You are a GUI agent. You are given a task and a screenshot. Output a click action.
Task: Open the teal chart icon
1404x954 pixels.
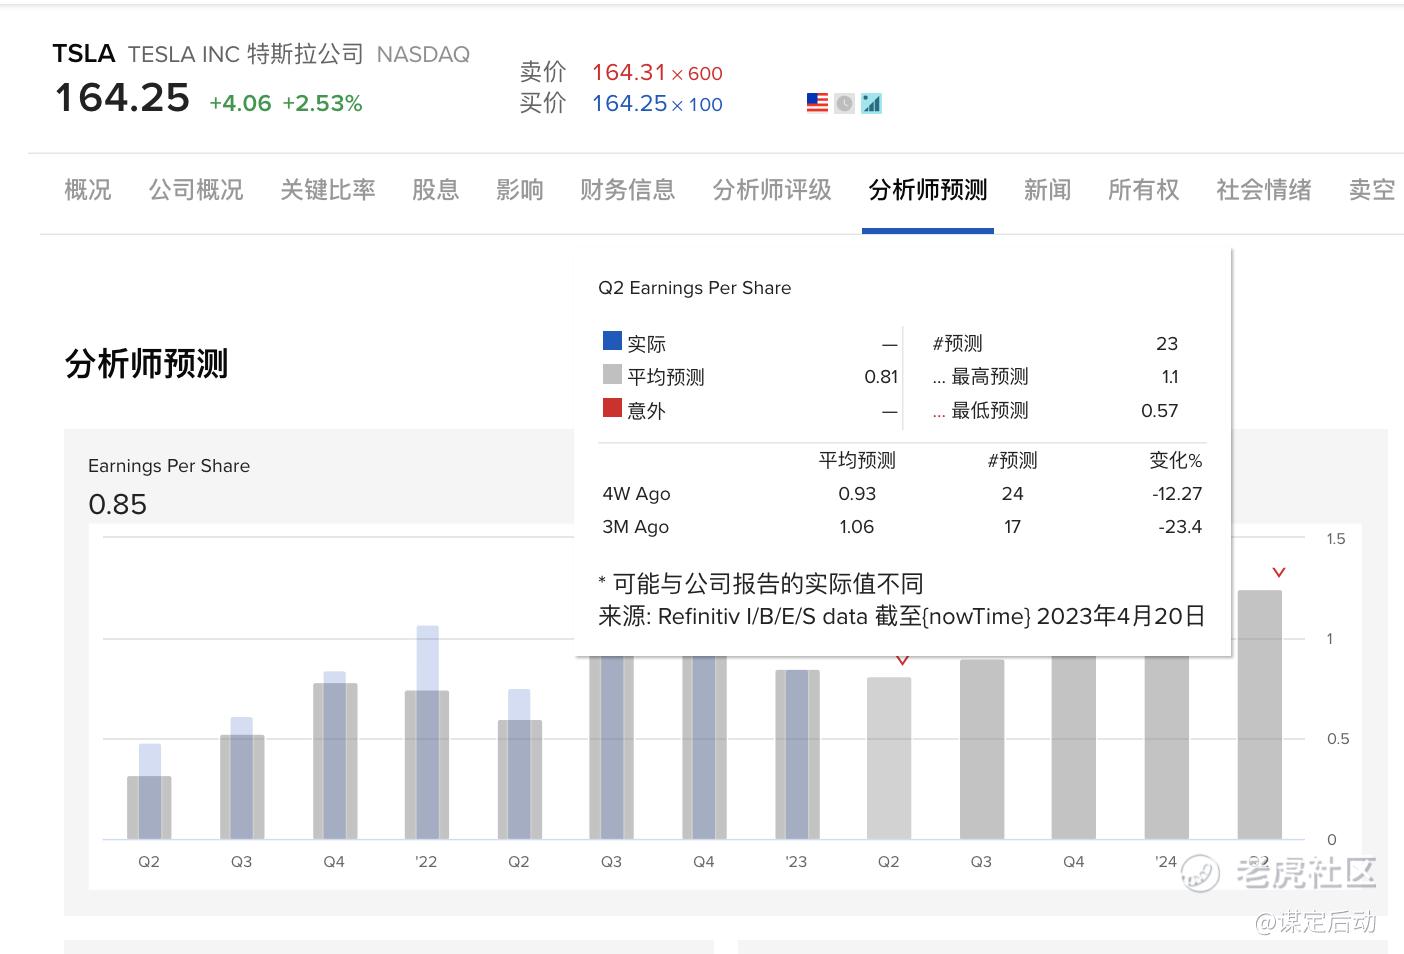click(872, 103)
